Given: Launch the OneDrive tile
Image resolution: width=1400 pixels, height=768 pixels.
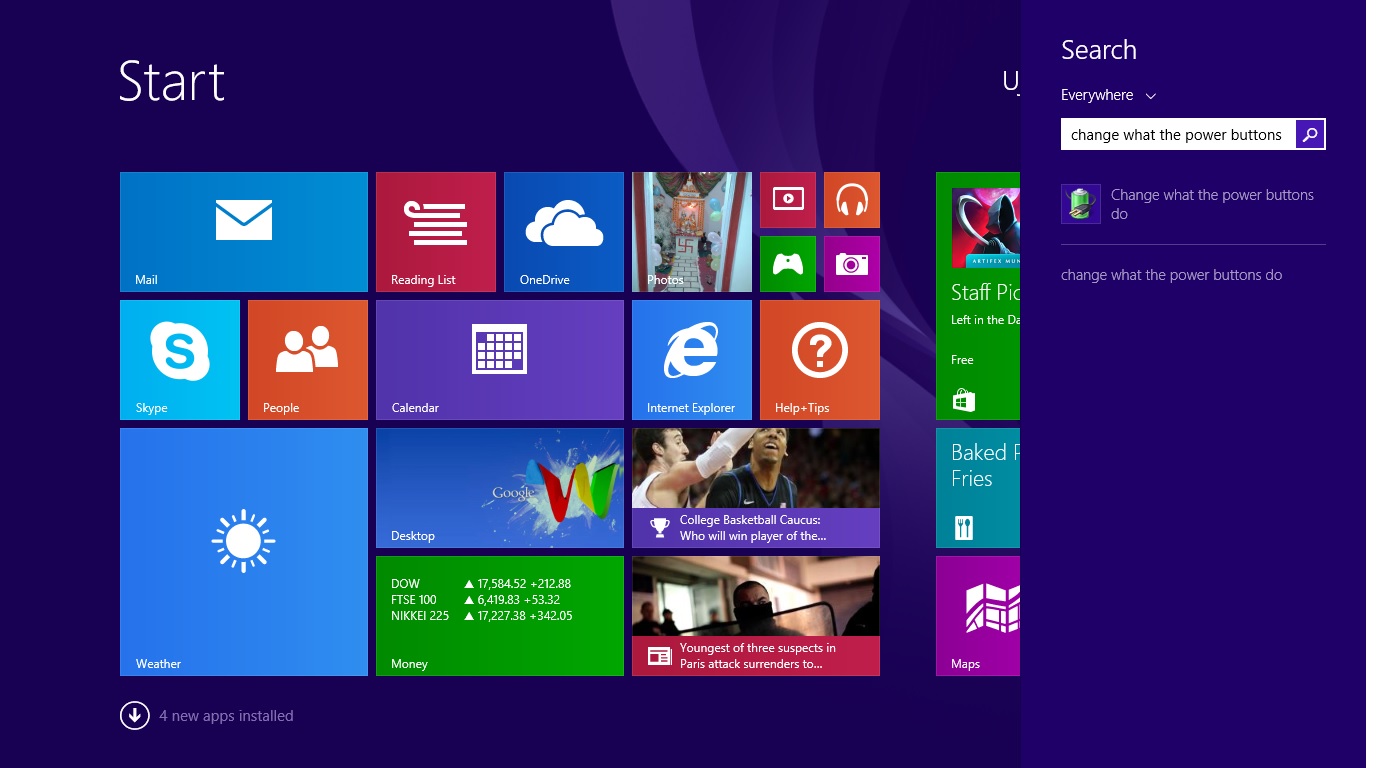Looking at the screenshot, I should [x=564, y=232].
